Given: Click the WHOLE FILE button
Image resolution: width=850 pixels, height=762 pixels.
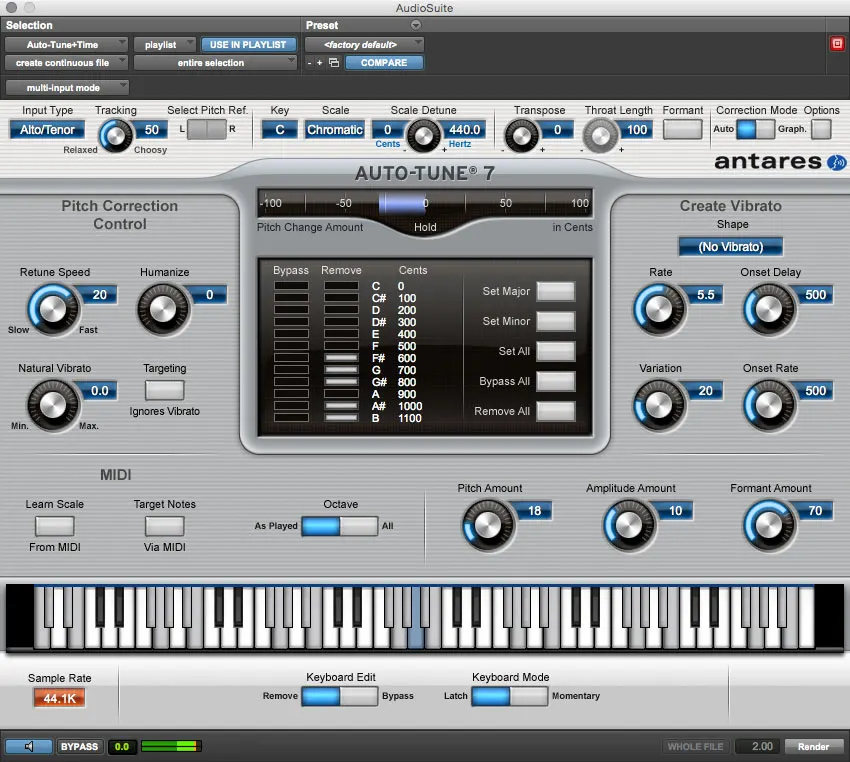Looking at the screenshot, I should (695, 746).
